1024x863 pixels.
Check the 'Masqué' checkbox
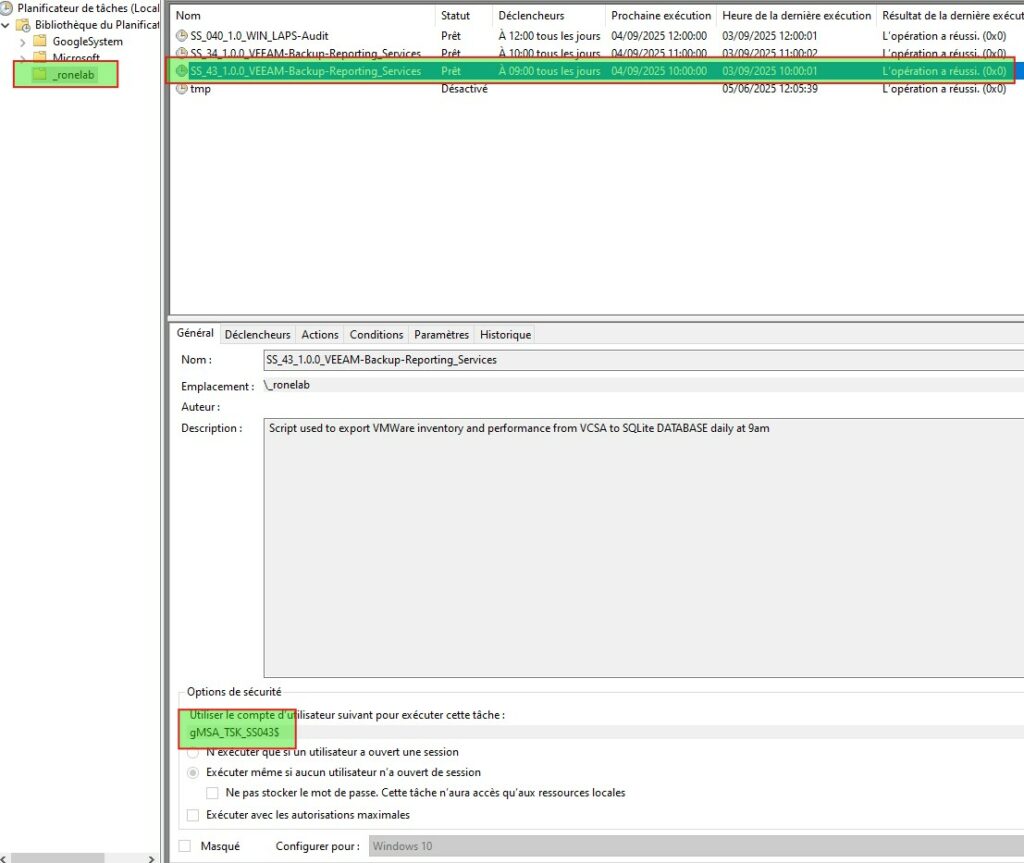(184, 846)
